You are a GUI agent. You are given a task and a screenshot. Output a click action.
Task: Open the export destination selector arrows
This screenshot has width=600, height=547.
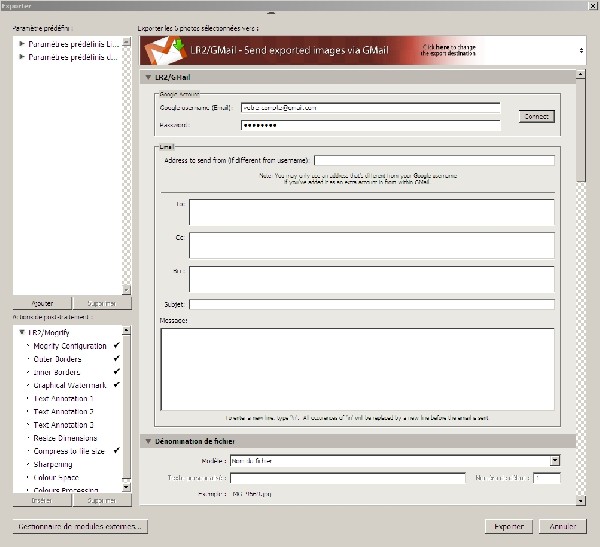(581, 49)
